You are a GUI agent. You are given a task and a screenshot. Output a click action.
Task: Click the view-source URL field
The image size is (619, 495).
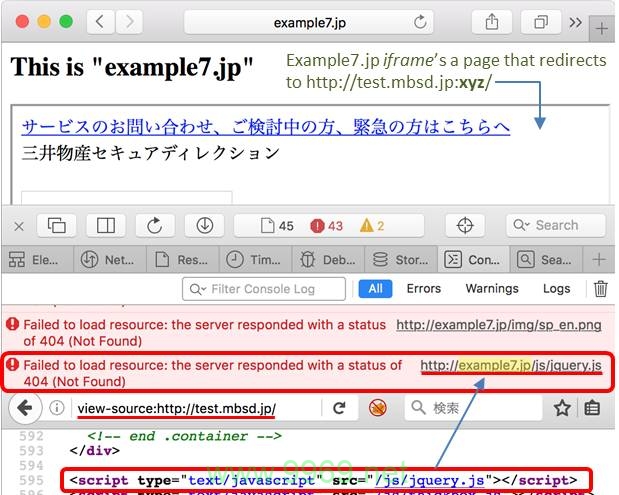176,408
